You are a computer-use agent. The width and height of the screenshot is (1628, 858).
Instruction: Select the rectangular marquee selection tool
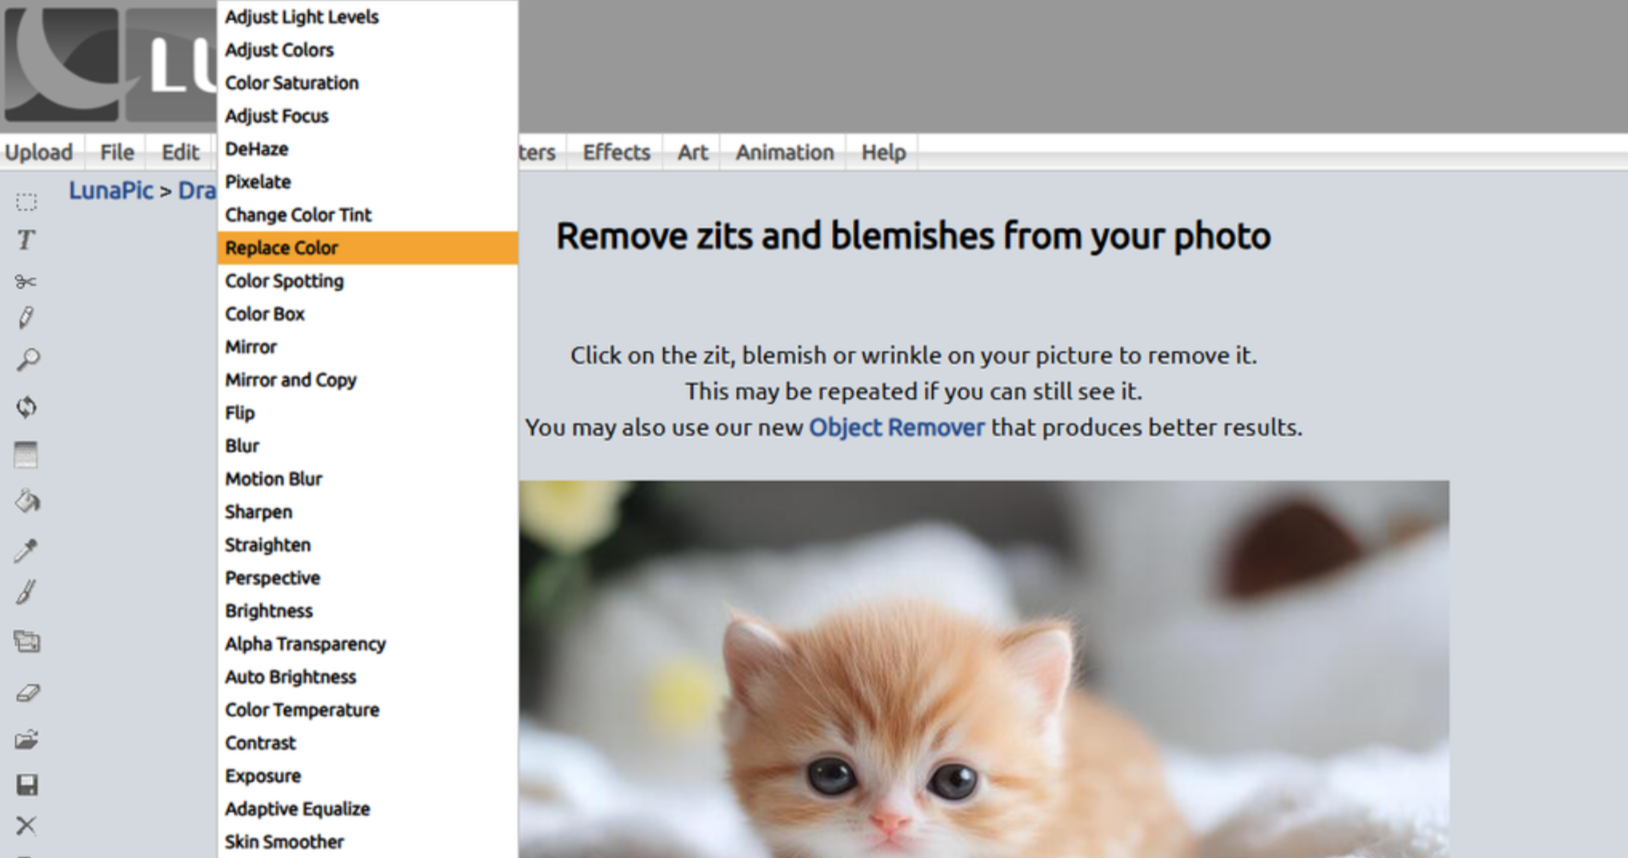tap(27, 202)
